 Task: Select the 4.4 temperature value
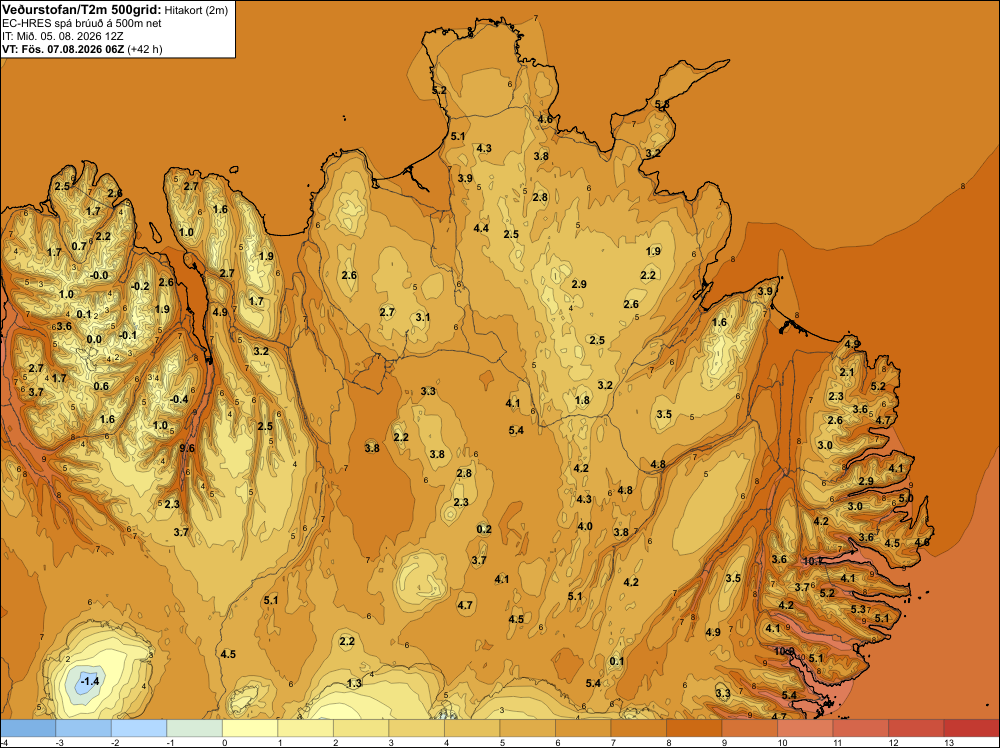481,228
